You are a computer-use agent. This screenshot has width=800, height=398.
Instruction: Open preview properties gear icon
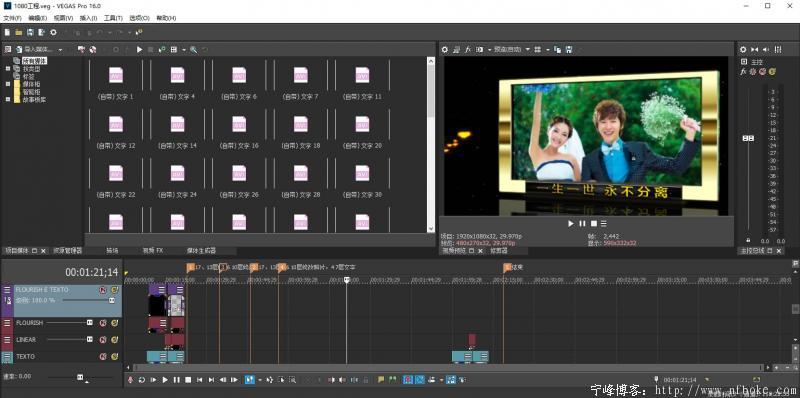pyautogui.click(x=444, y=49)
